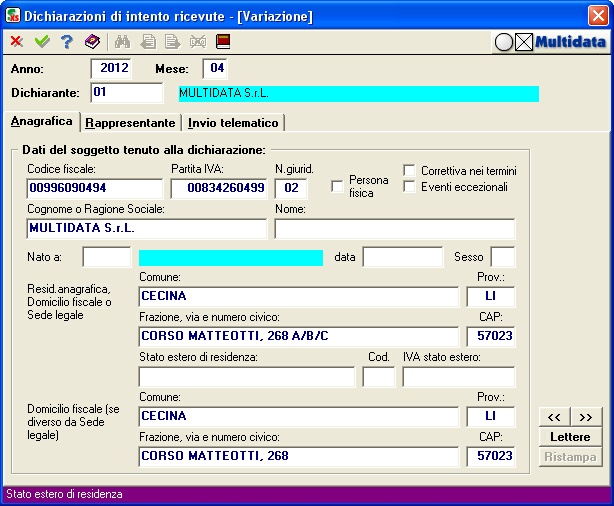Screen dimensions: 614x506
Task: Click the Mese field showing 04
Action: 215,69
